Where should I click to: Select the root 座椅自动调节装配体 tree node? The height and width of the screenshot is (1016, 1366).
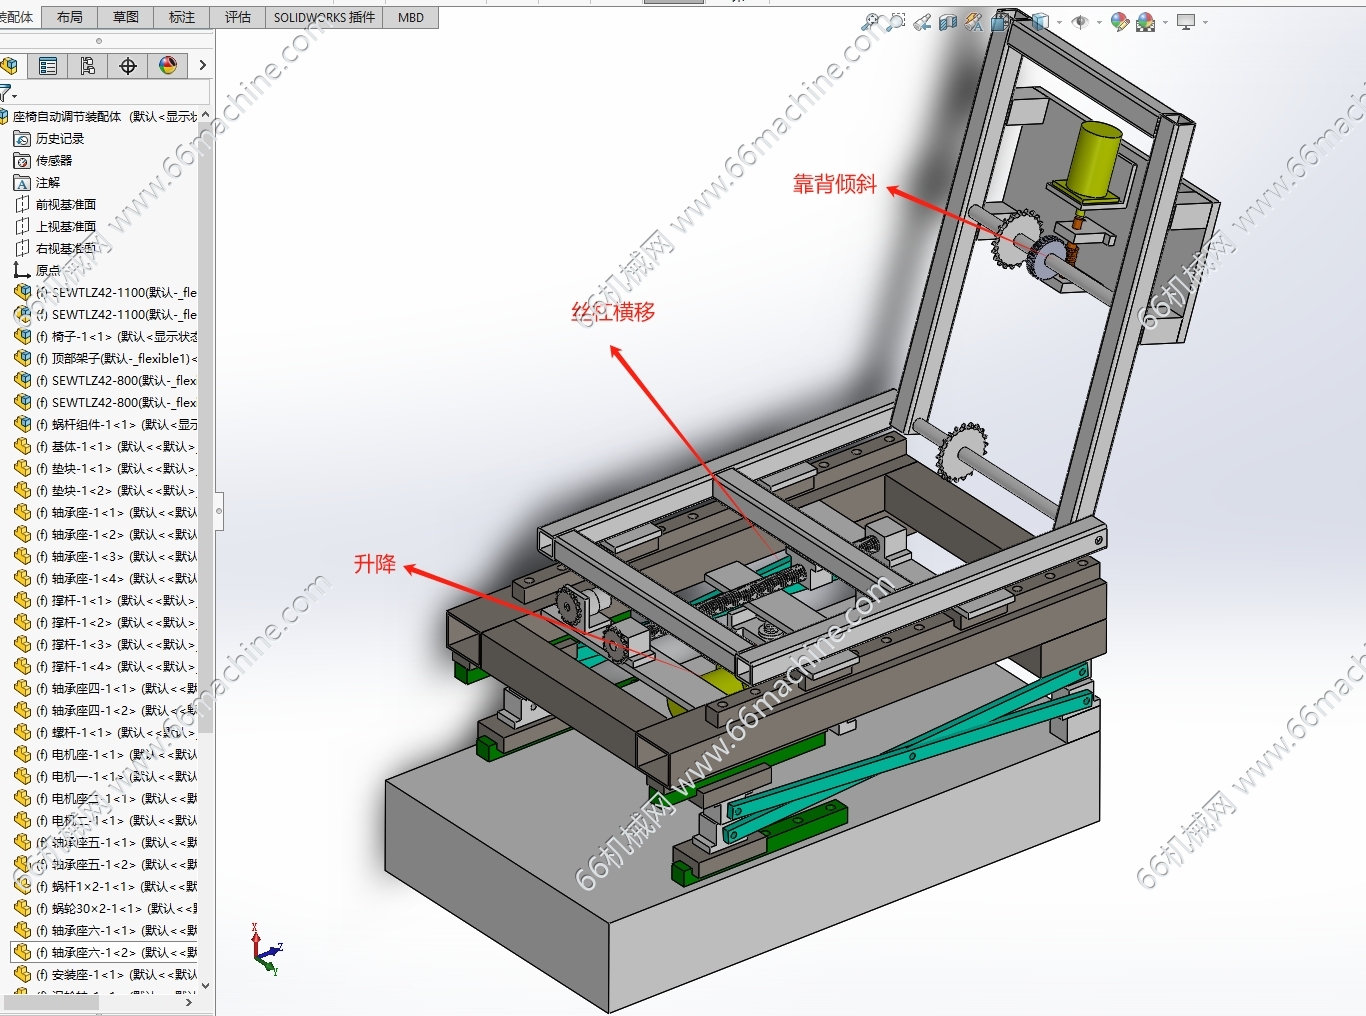pyautogui.click(x=100, y=116)
